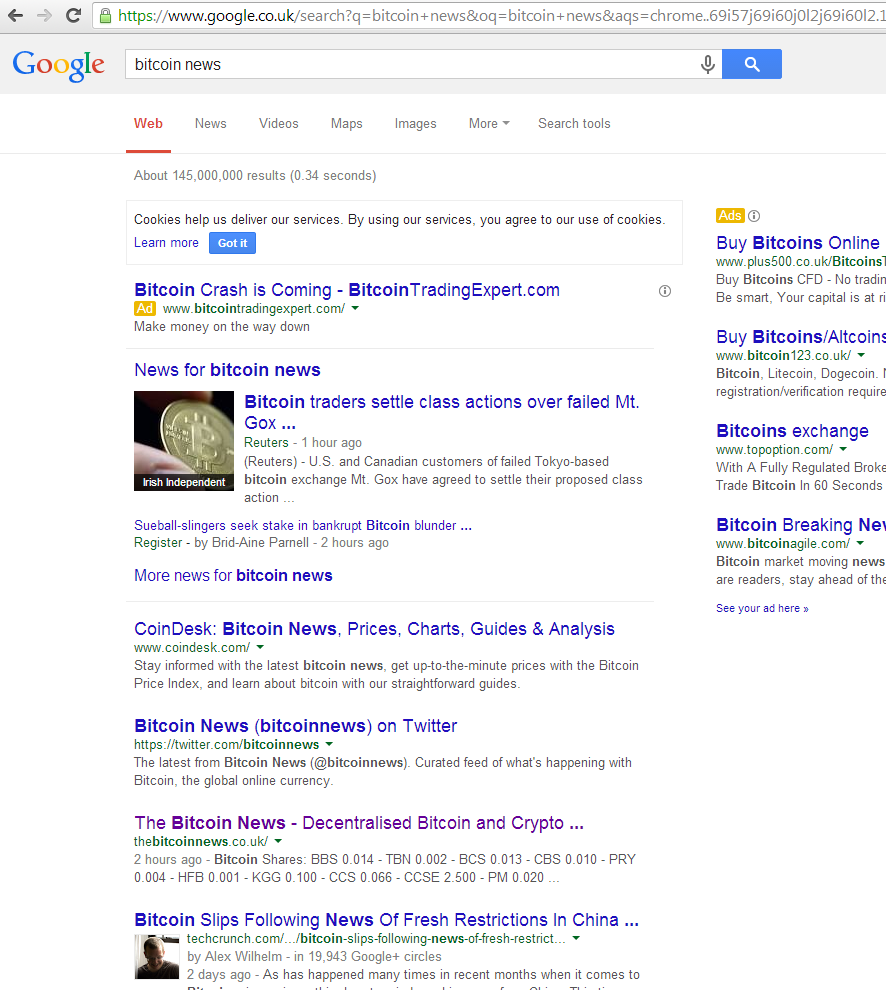The image size is (886, 990).
Task: Open Sueball-slingers bankrupt Bitcoin article
Action: point(302,525)
